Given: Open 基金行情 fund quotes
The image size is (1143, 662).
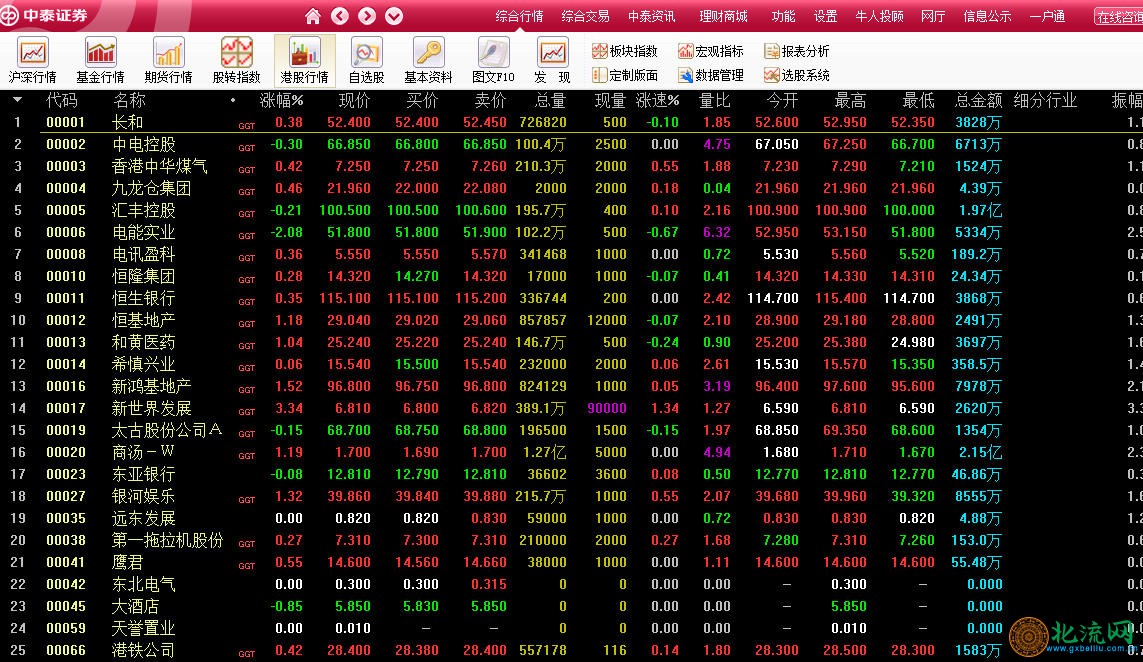Looking at the screenshot, I should (x=101, y=60).
